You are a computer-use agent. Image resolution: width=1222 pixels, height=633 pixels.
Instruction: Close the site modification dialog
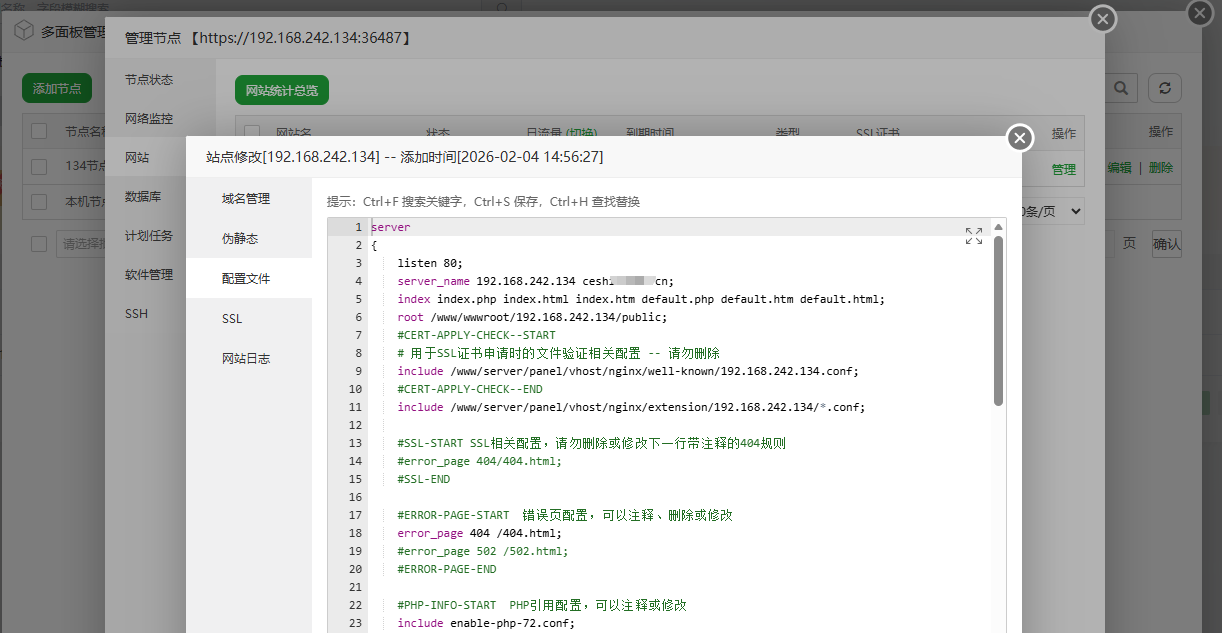point(1019,138)
